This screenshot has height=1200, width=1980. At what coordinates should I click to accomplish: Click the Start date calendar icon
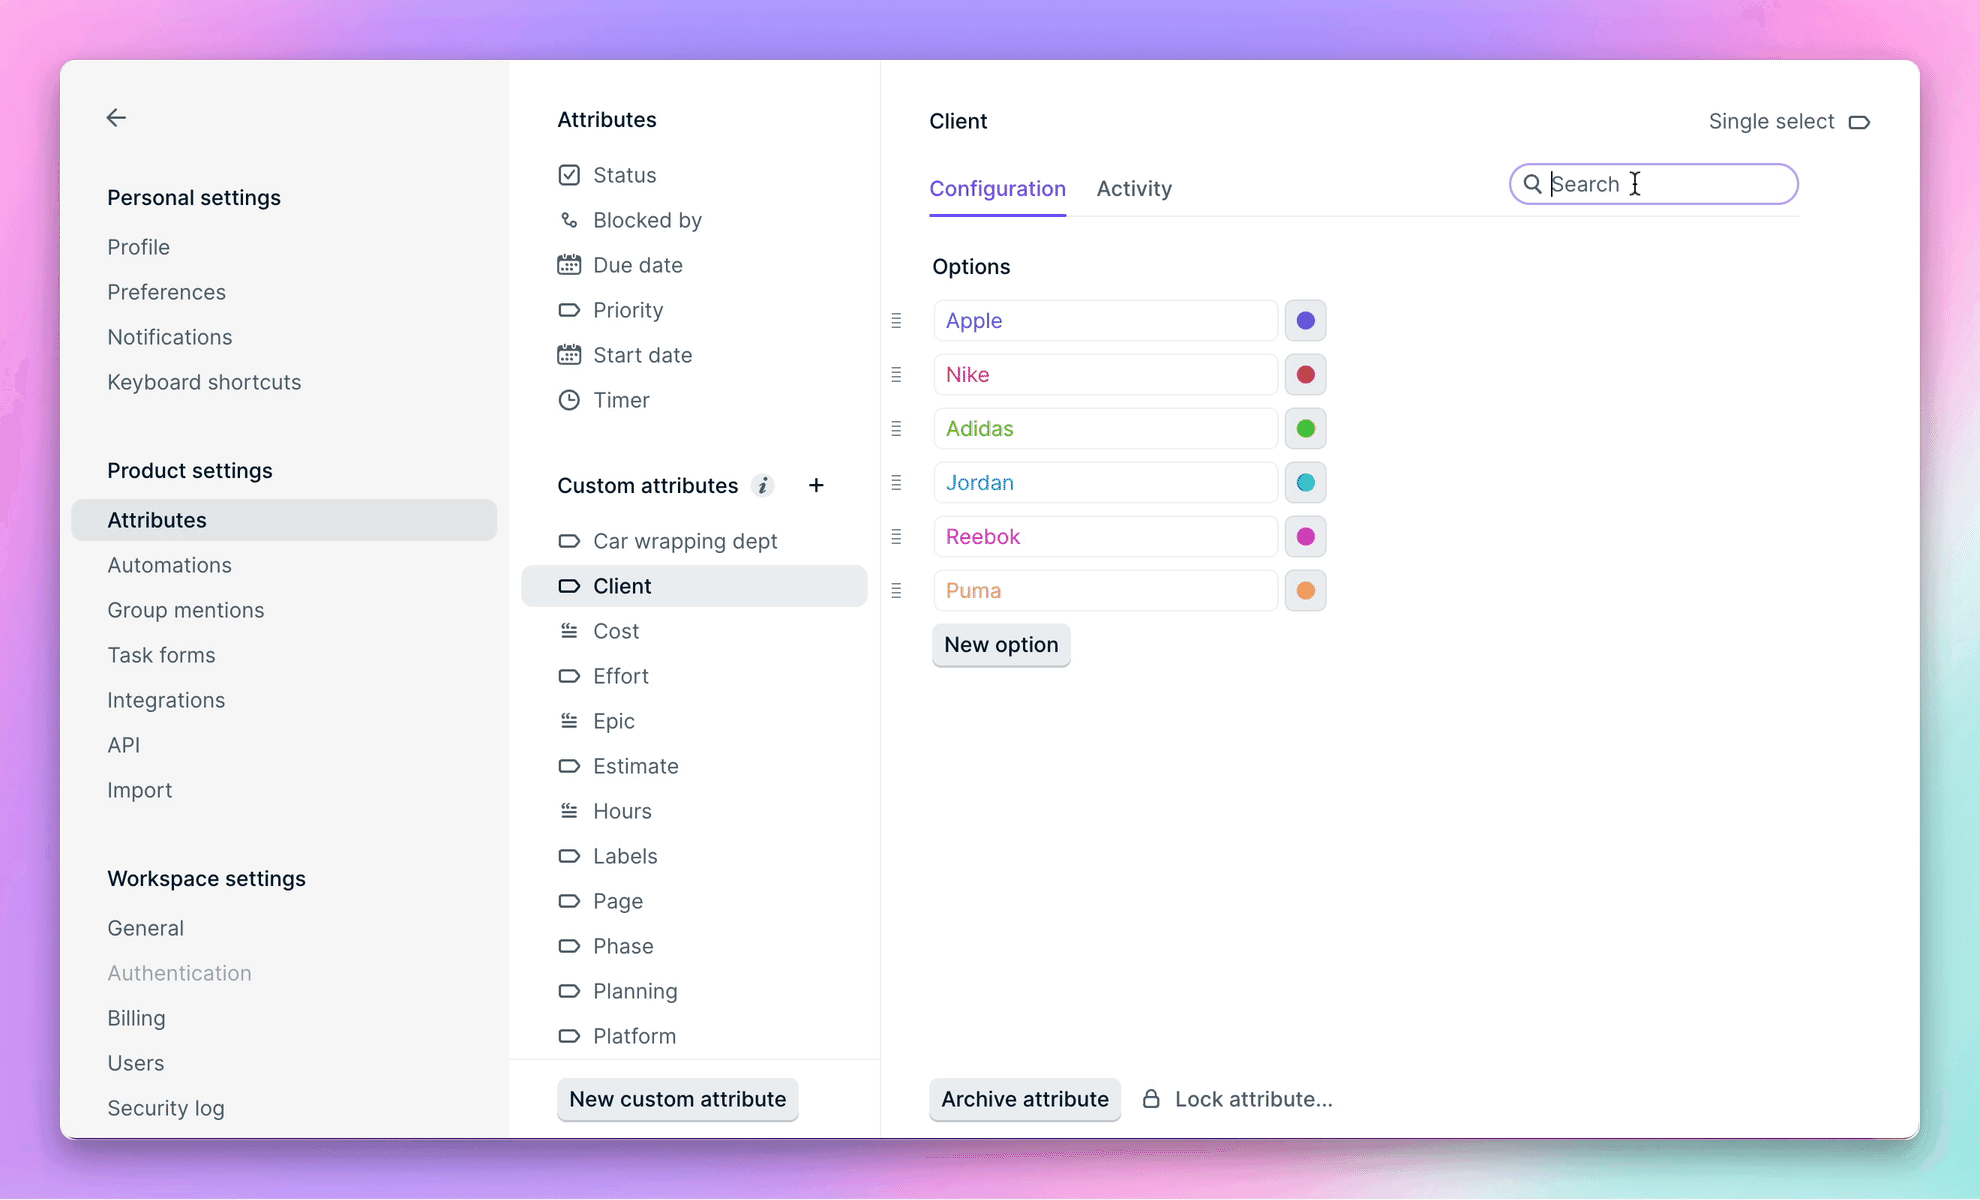point(569,355)
